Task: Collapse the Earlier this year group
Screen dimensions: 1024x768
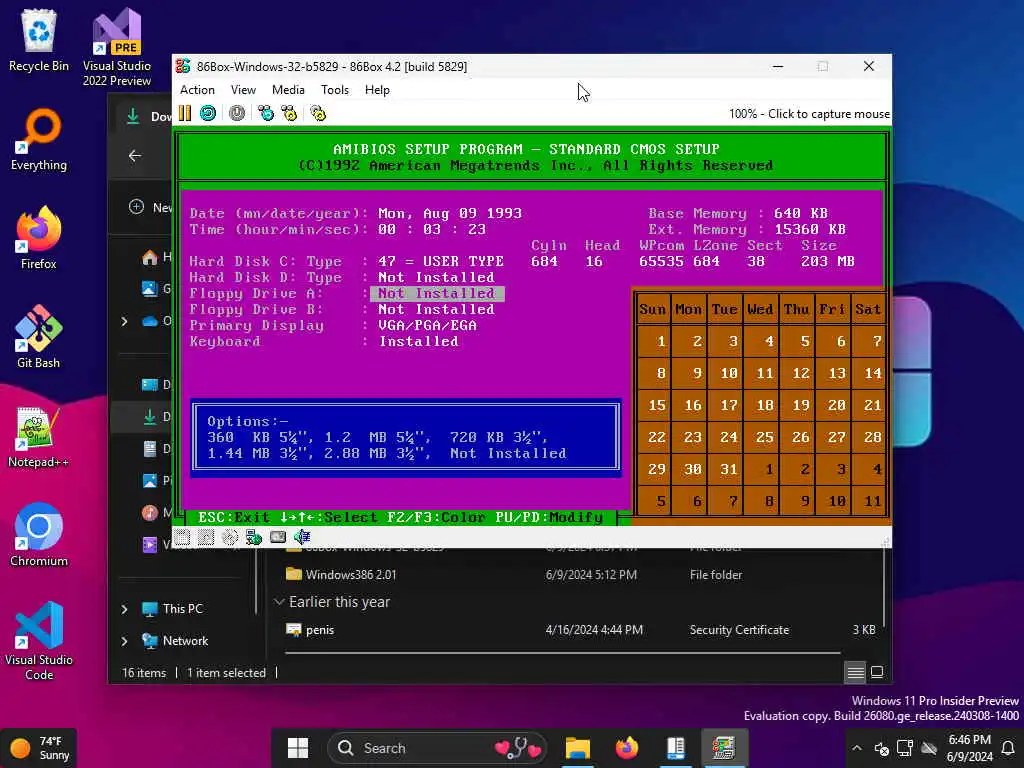Action: coord(280,601)
